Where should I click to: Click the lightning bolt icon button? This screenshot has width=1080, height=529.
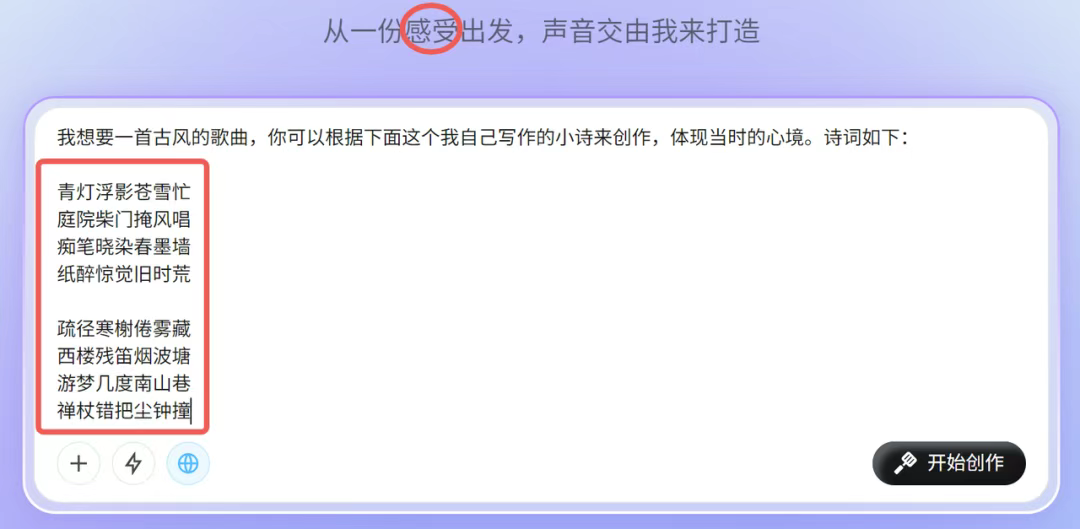(x=133, y=464)
